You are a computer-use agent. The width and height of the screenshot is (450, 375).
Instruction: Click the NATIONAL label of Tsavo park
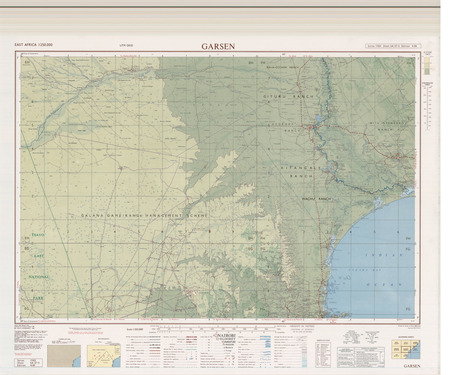[39, 277]
